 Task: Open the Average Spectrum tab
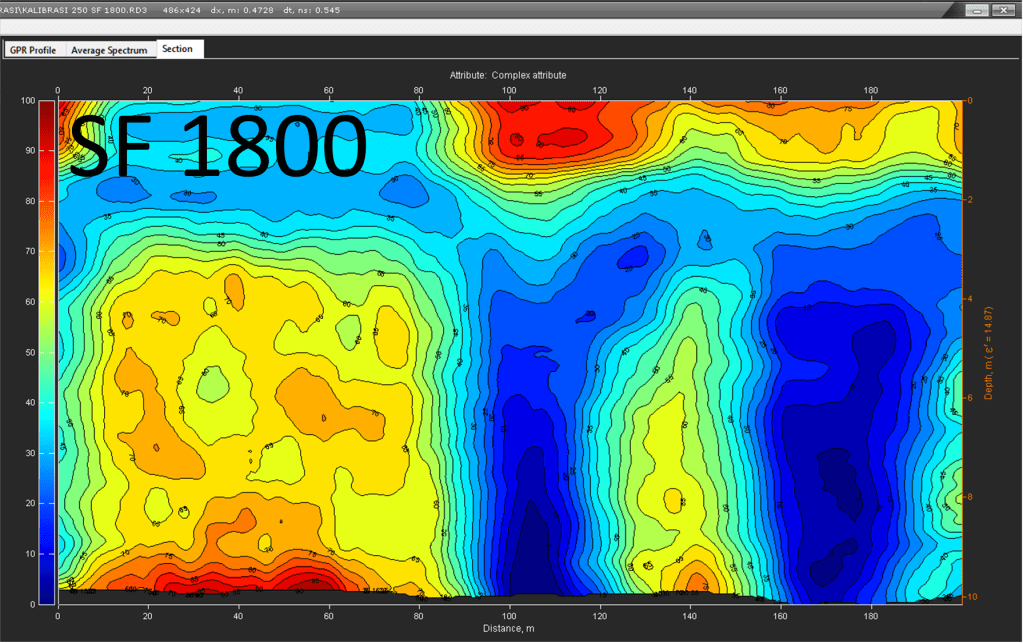click(x=109, y=50)
